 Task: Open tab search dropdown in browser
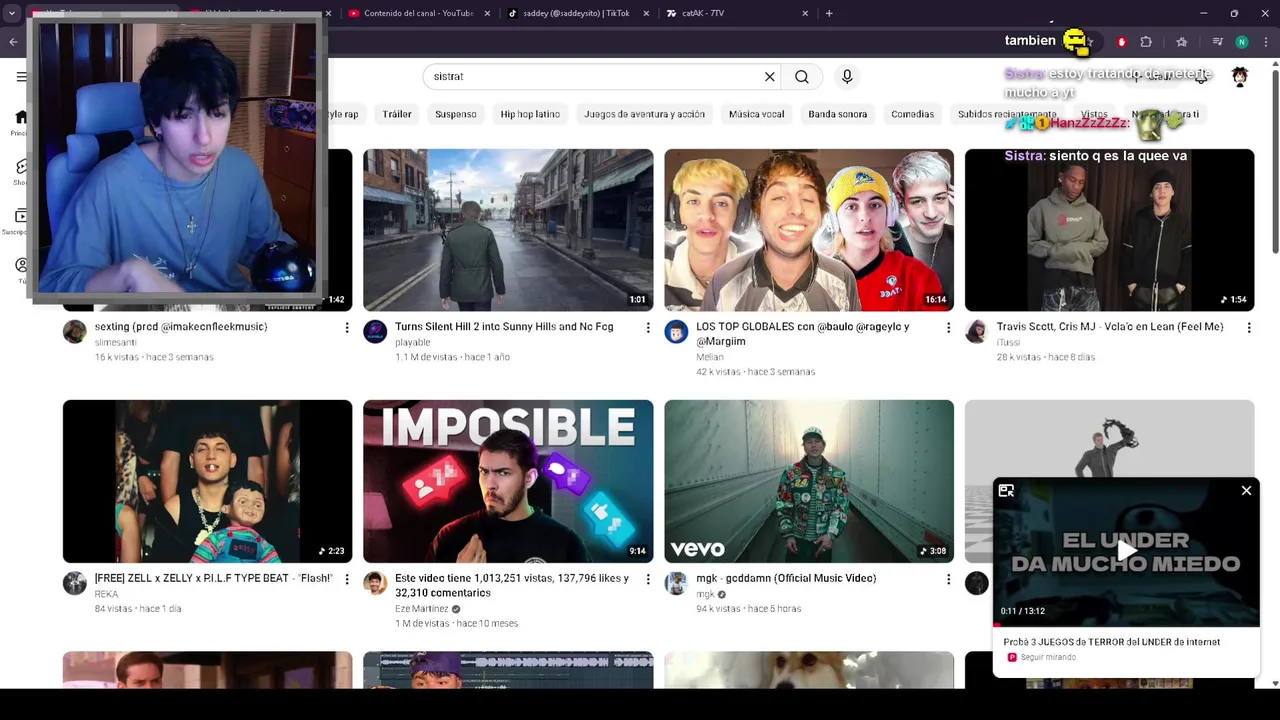(12, 13)
